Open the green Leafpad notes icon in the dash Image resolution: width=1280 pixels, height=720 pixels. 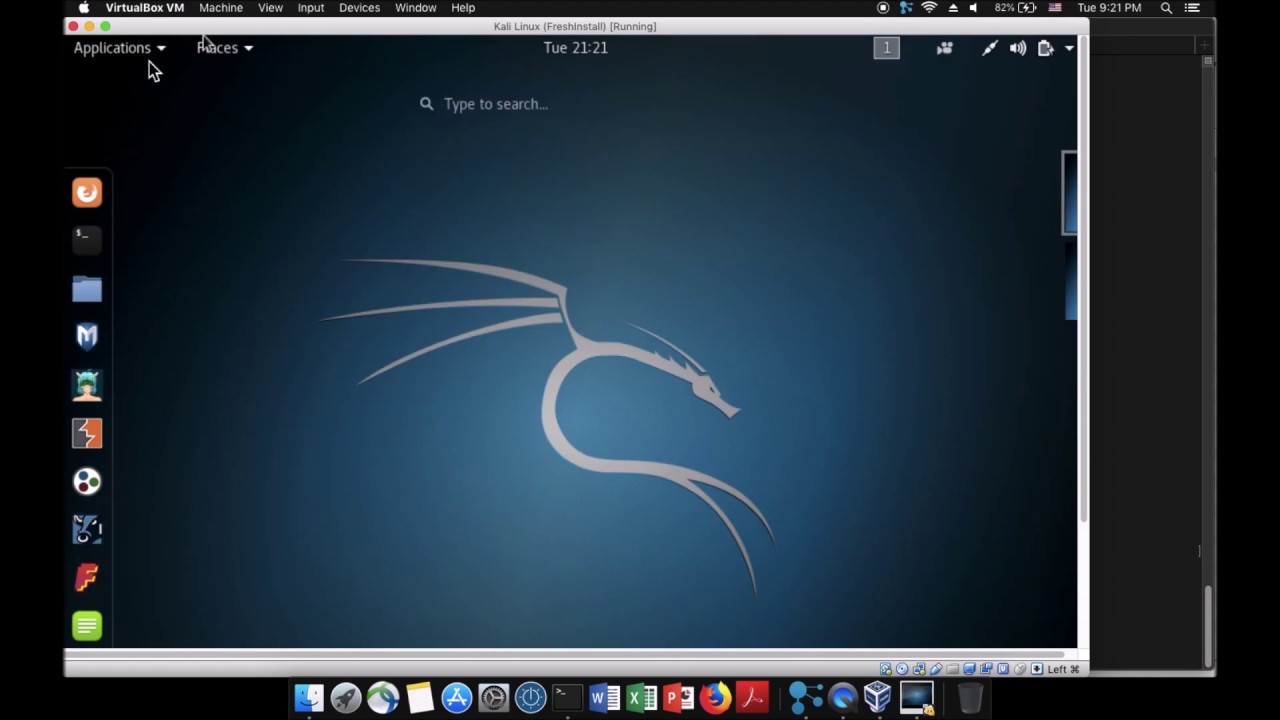coord(87,626)
